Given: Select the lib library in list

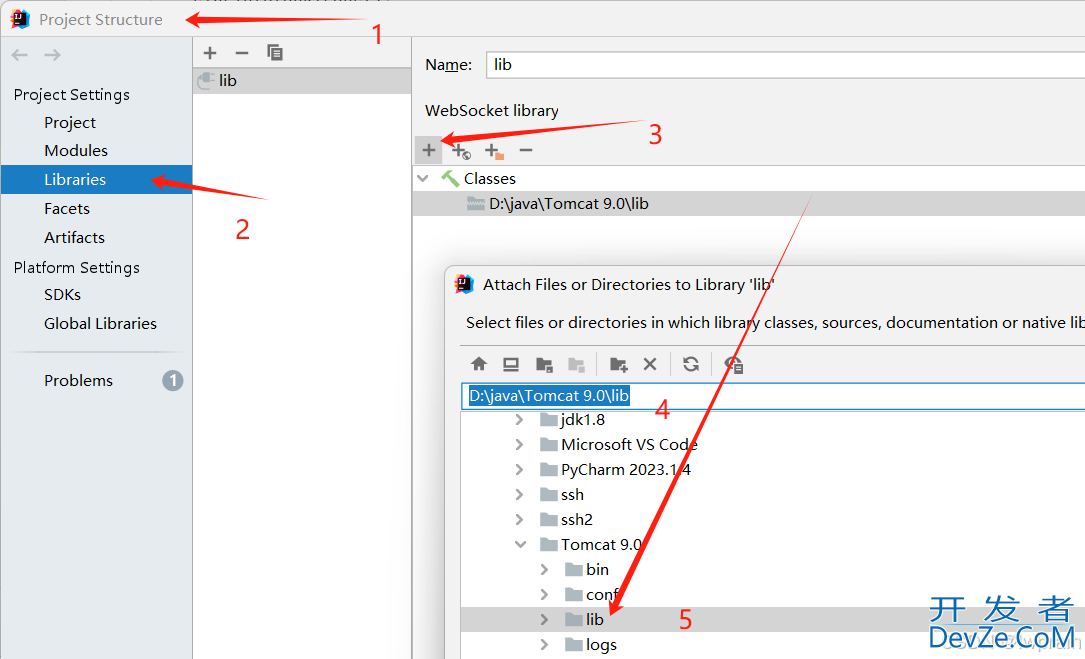Looking at the screenshot, I should (x=302, y=81).
